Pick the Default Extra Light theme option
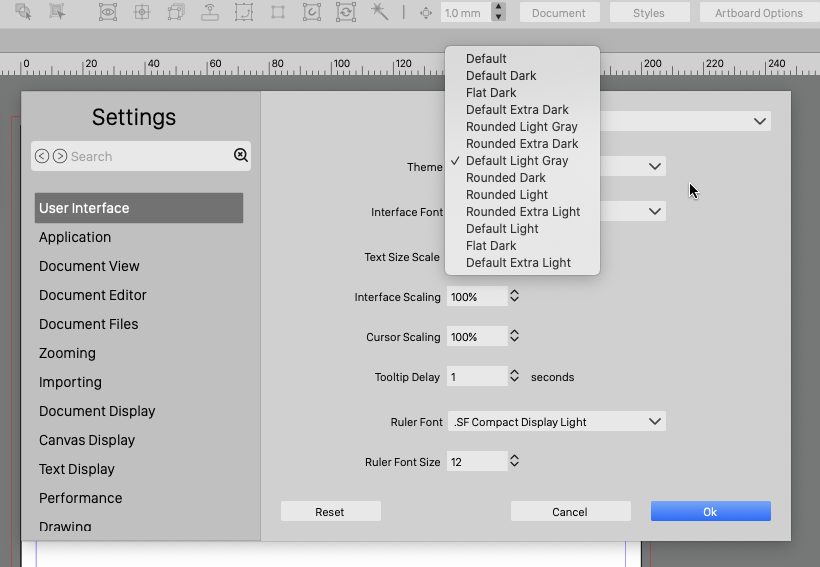 click(x=518, y=263)
